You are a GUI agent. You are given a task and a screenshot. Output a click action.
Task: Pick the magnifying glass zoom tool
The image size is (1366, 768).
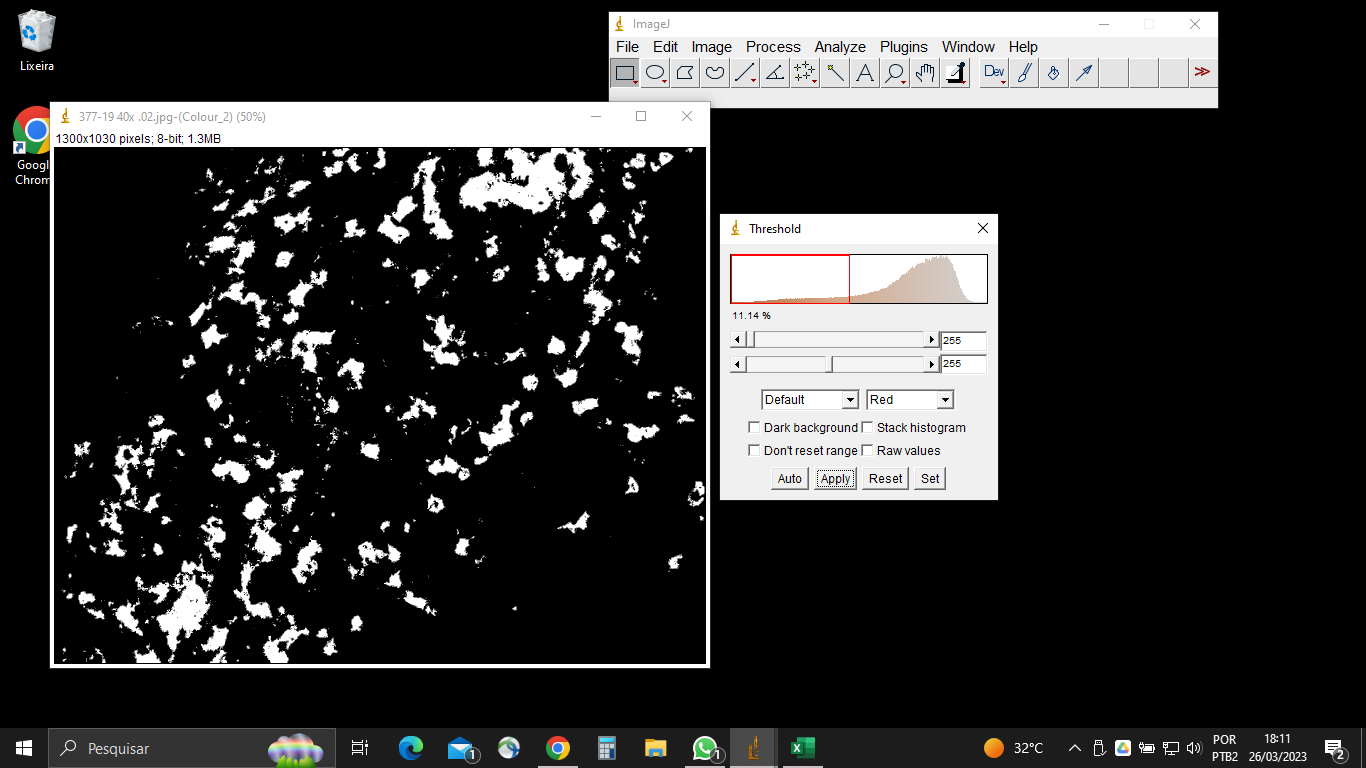[x=894, y=72]
